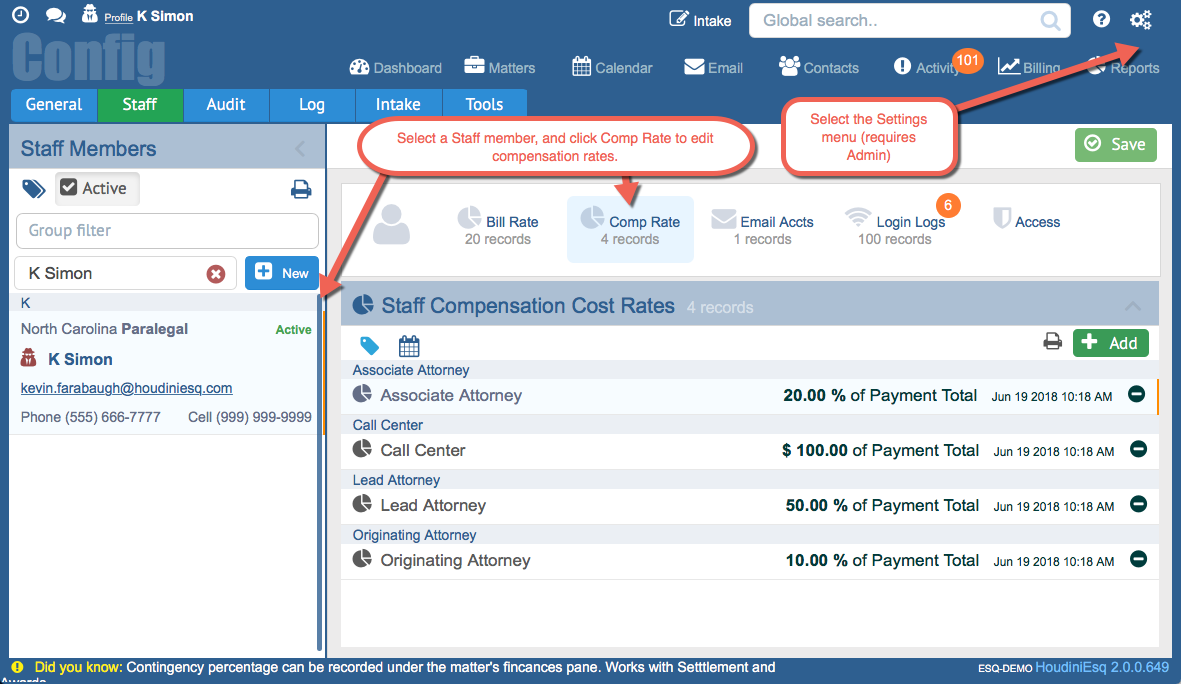Open the Bill Rate section
1181x684 pixels.
coord(498,229)
